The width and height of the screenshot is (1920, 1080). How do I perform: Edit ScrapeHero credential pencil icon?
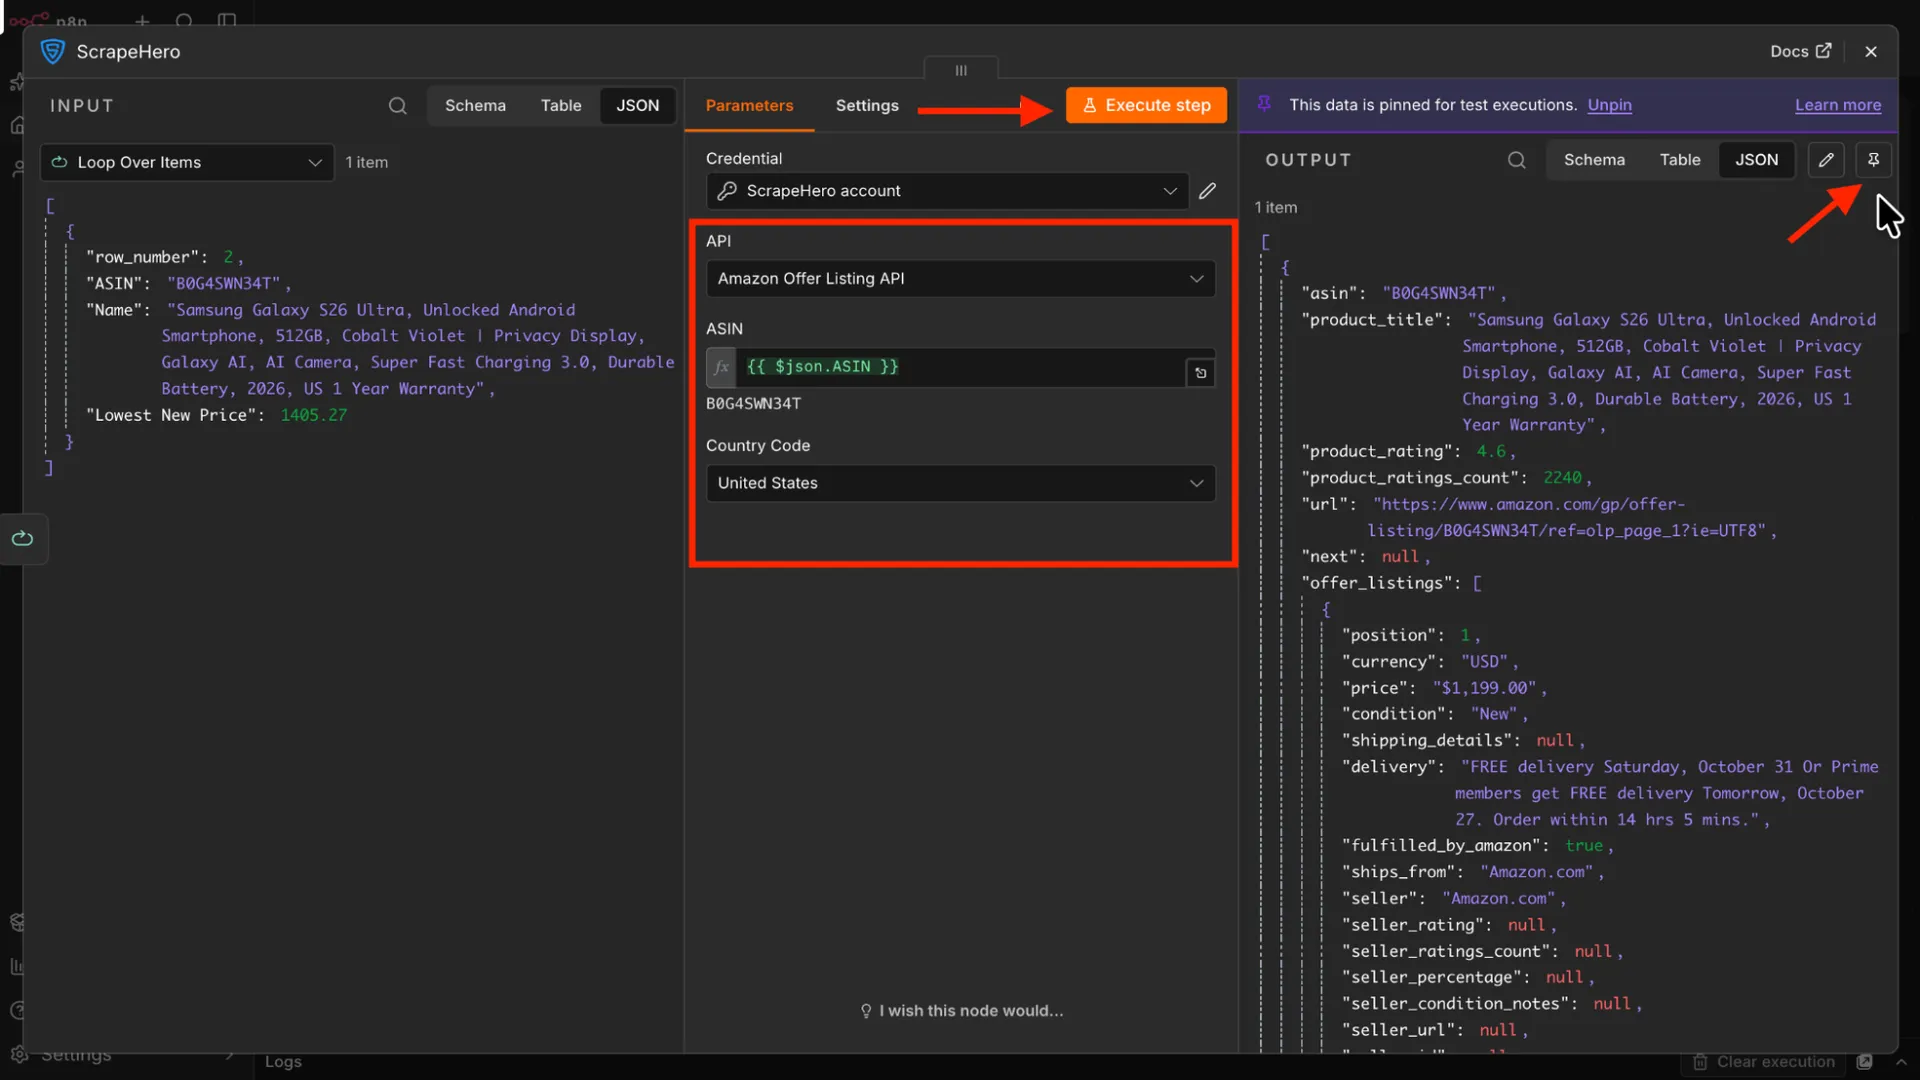point(1207,191)
